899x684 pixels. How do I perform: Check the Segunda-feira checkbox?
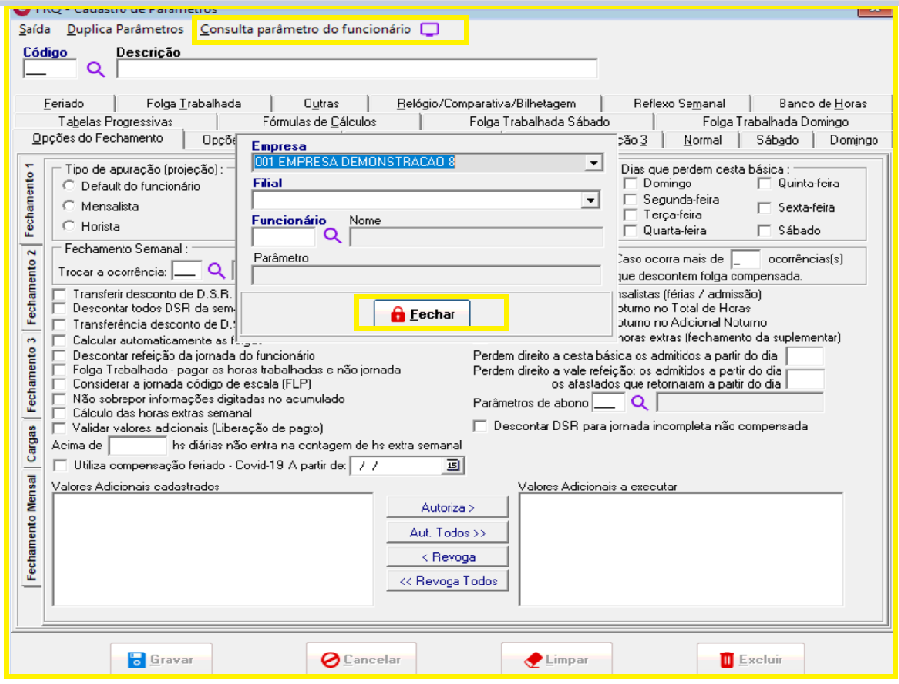click(630, 199)
